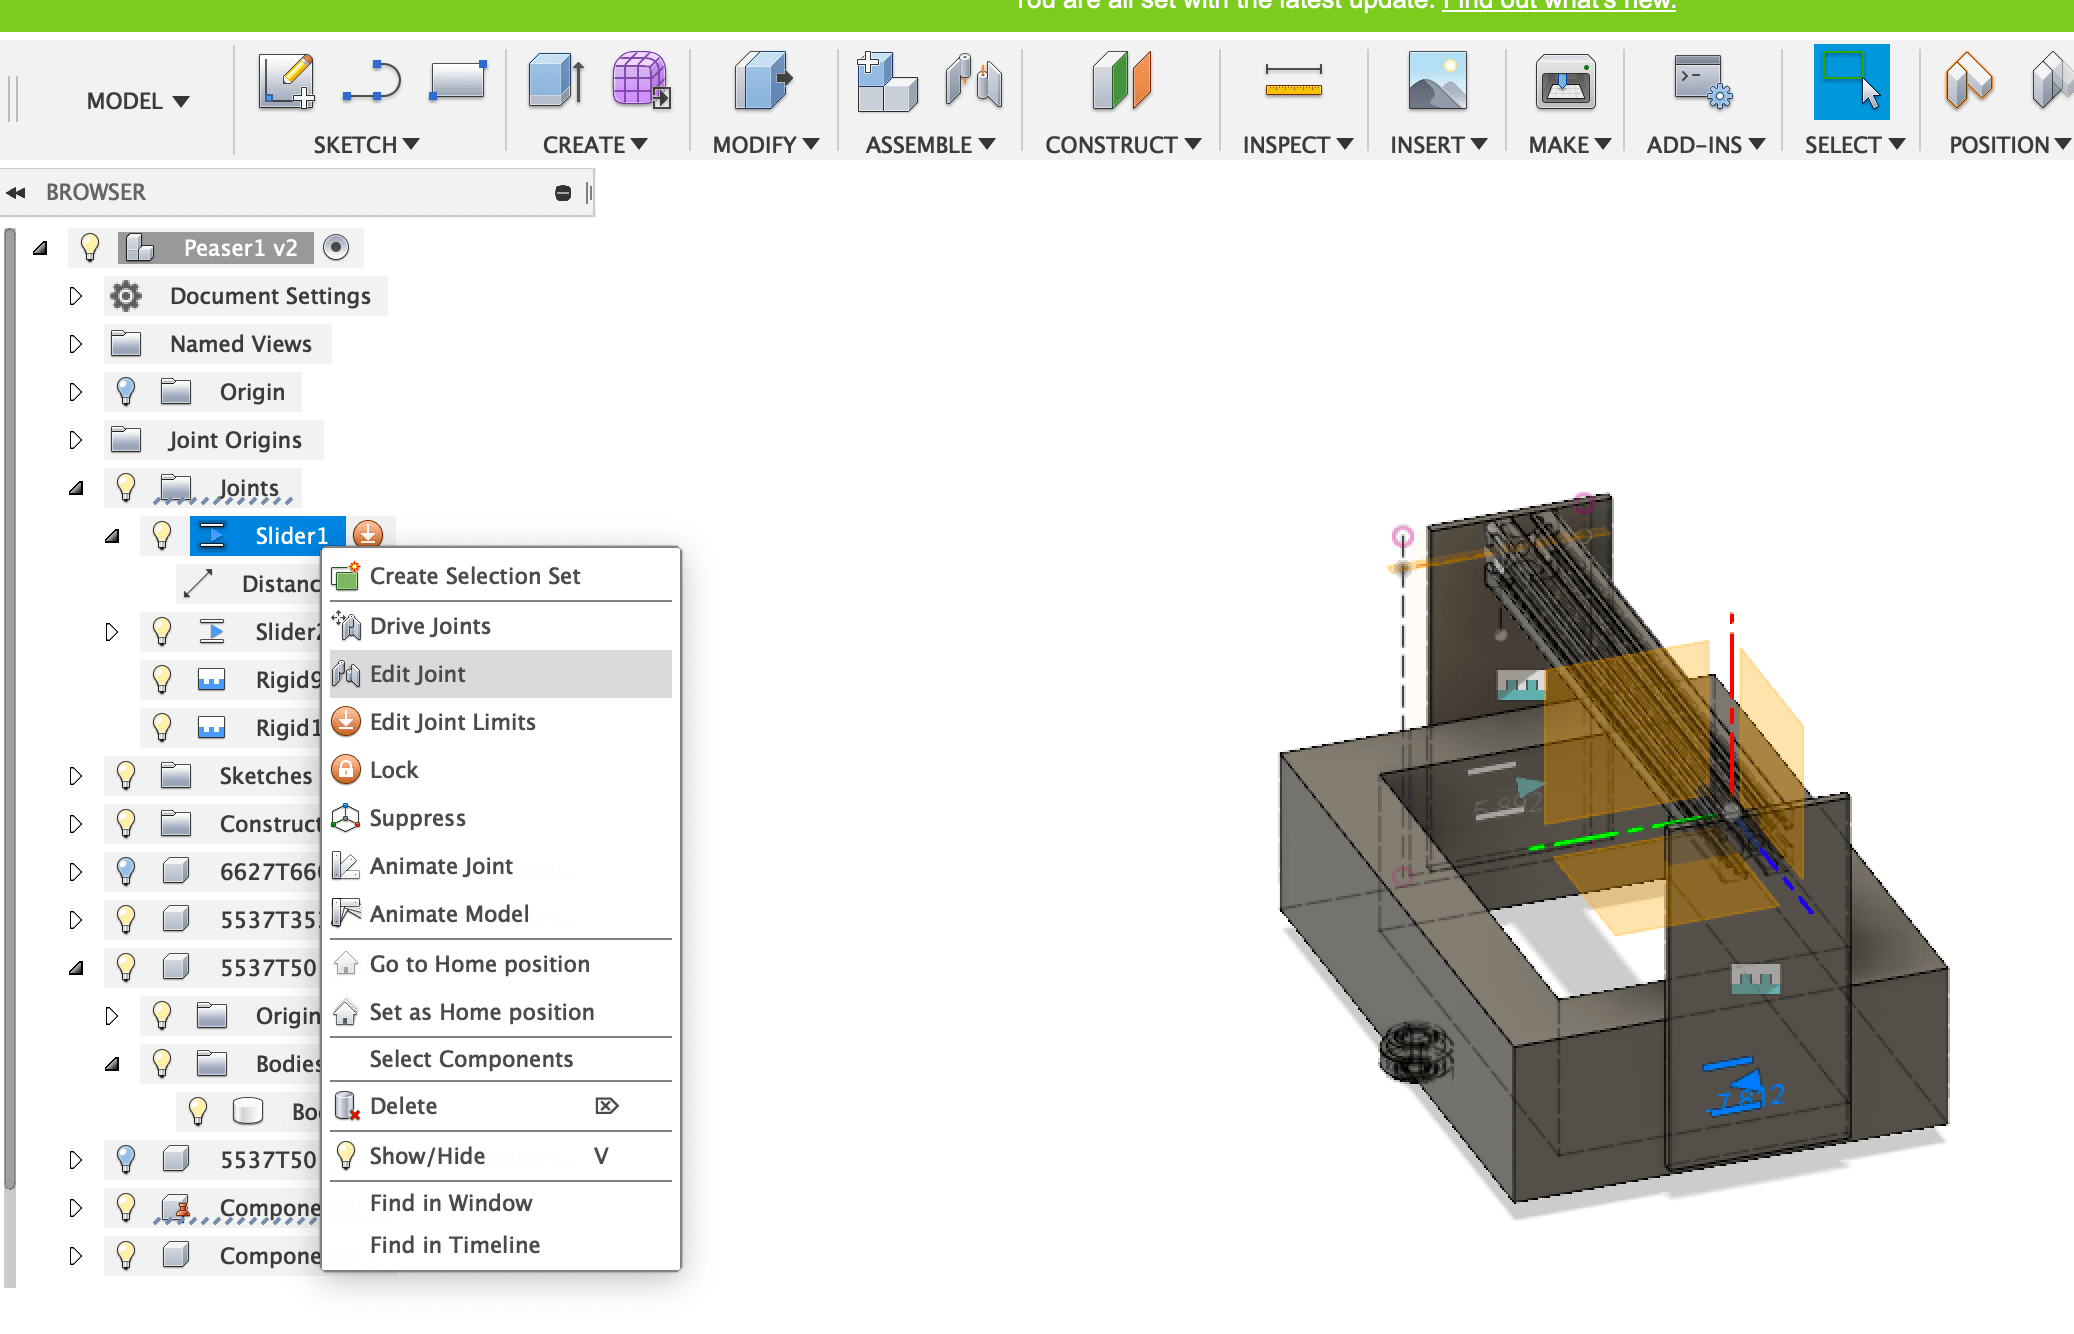Collapse the Joints folder
The height and width of the screenshot is (1334, 2074).
click(76, 488)
